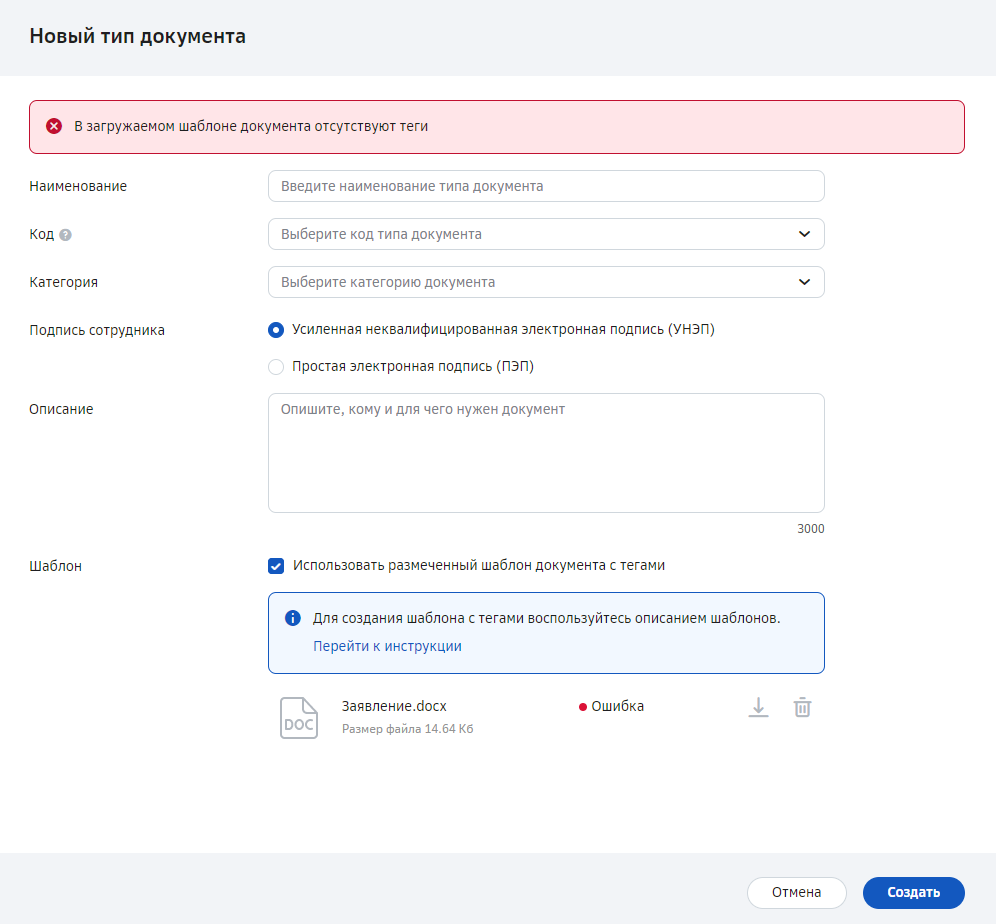Click the Заявление.docx file name
This screenshot has height=924, width=996.
tap(394, 706)
